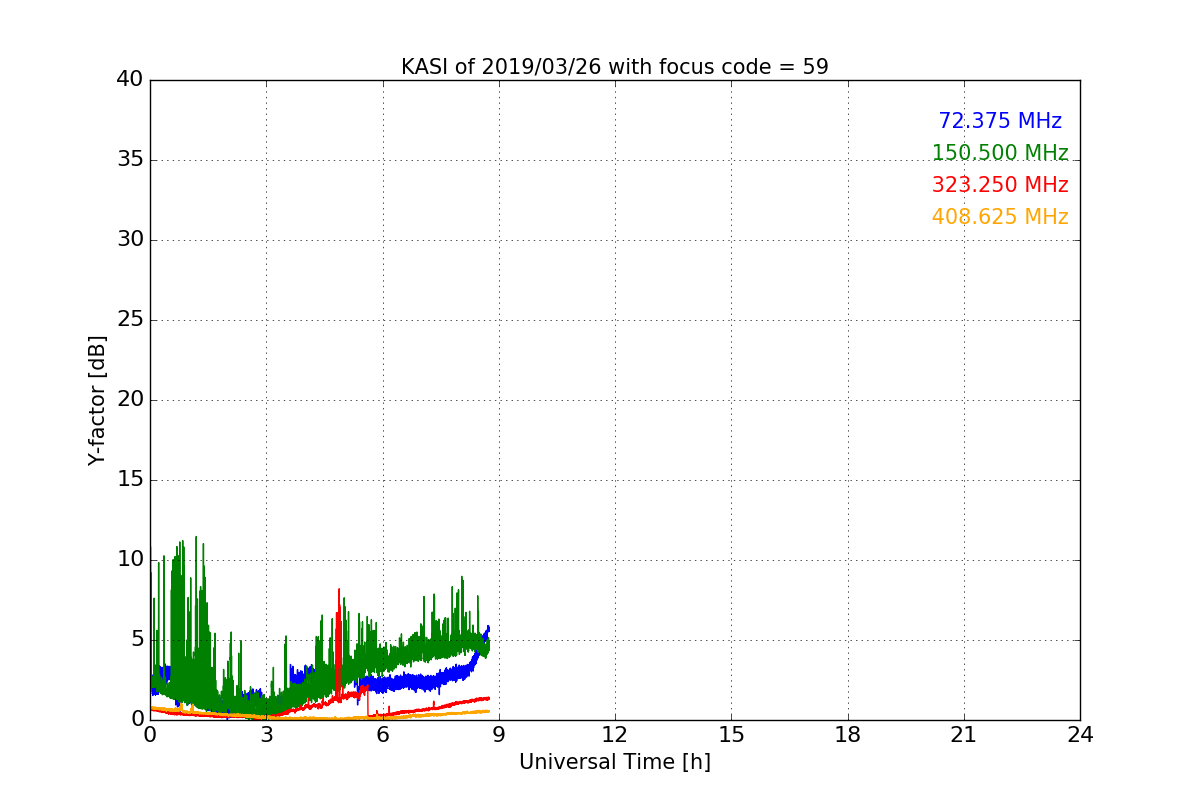Click the x-axis tick label 6

(382, 735)
